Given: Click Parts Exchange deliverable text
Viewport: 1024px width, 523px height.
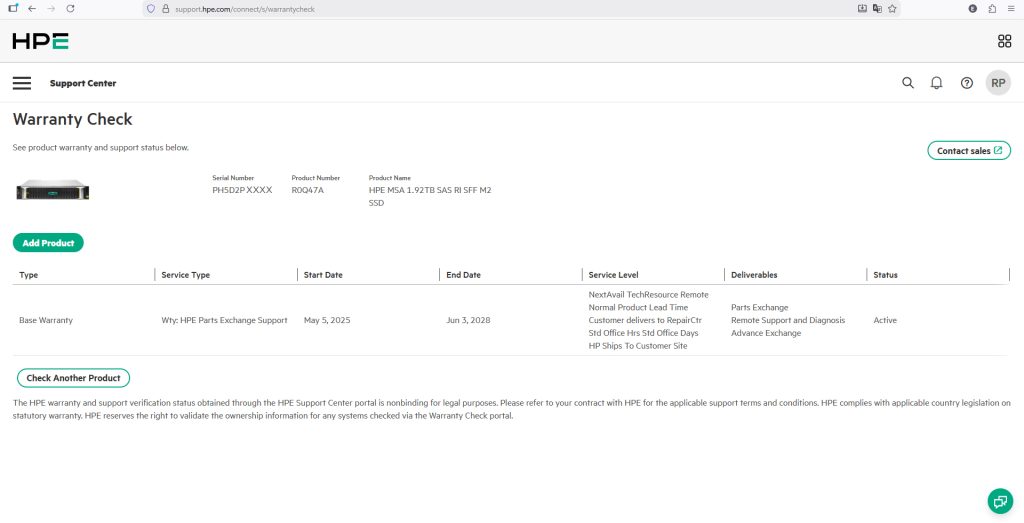Looking at the screenshot, I should point(760,308).
